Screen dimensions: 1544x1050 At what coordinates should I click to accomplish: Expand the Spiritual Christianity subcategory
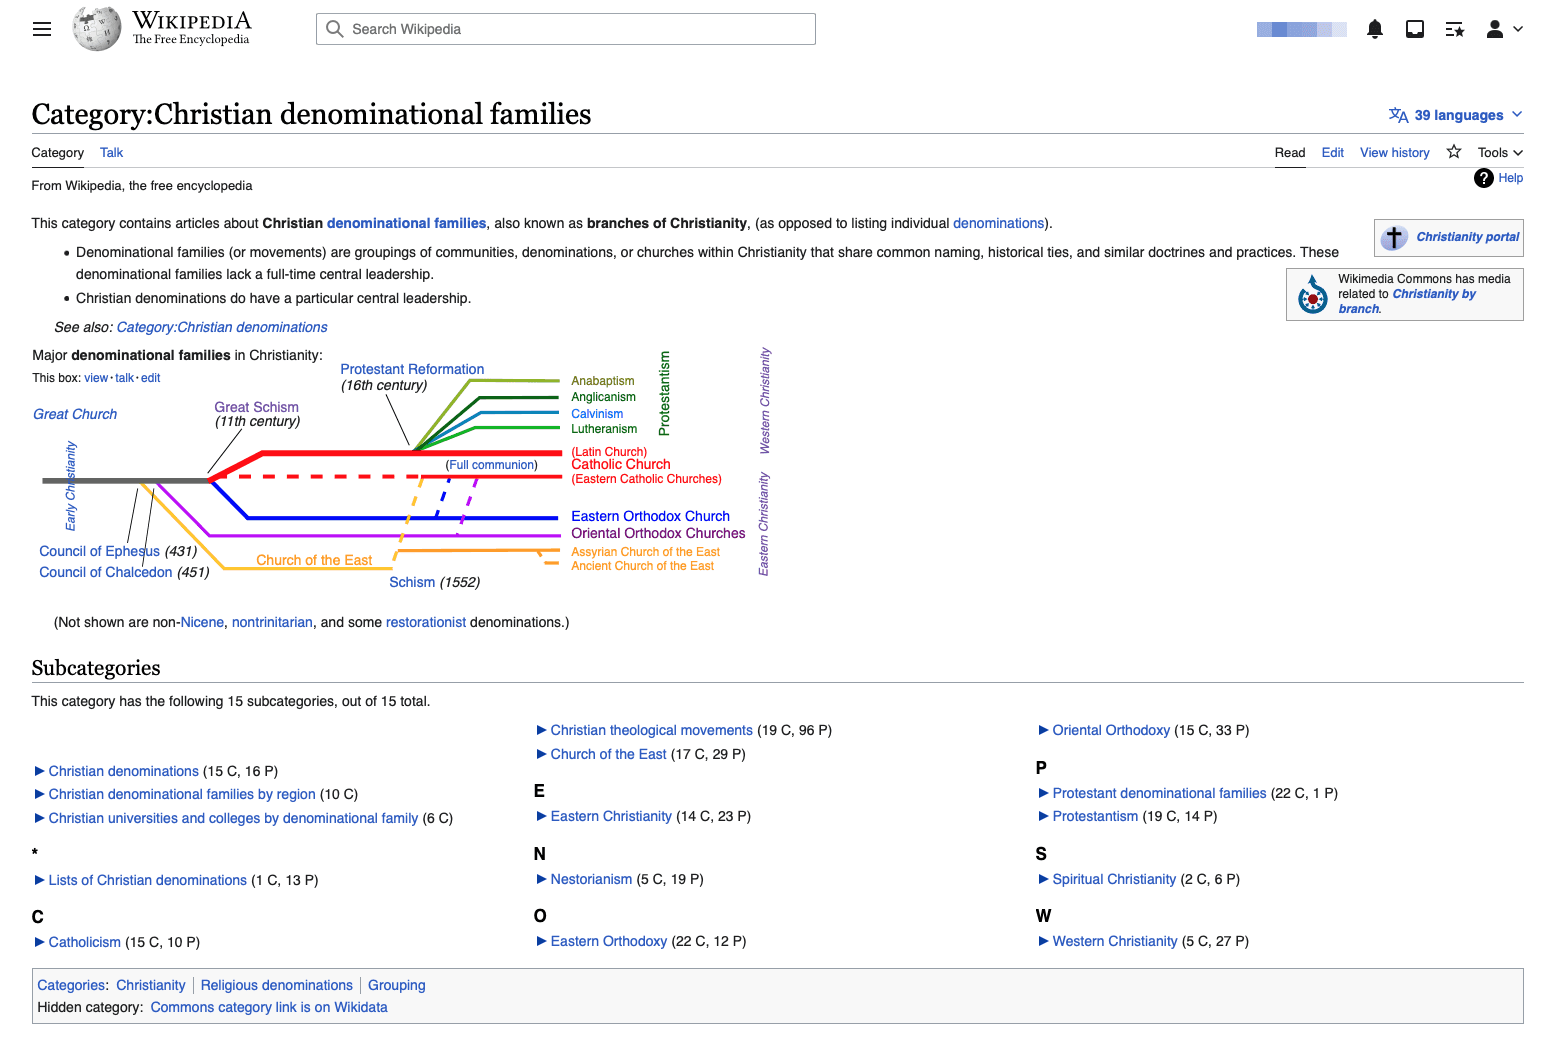(x=1044, y=879)
